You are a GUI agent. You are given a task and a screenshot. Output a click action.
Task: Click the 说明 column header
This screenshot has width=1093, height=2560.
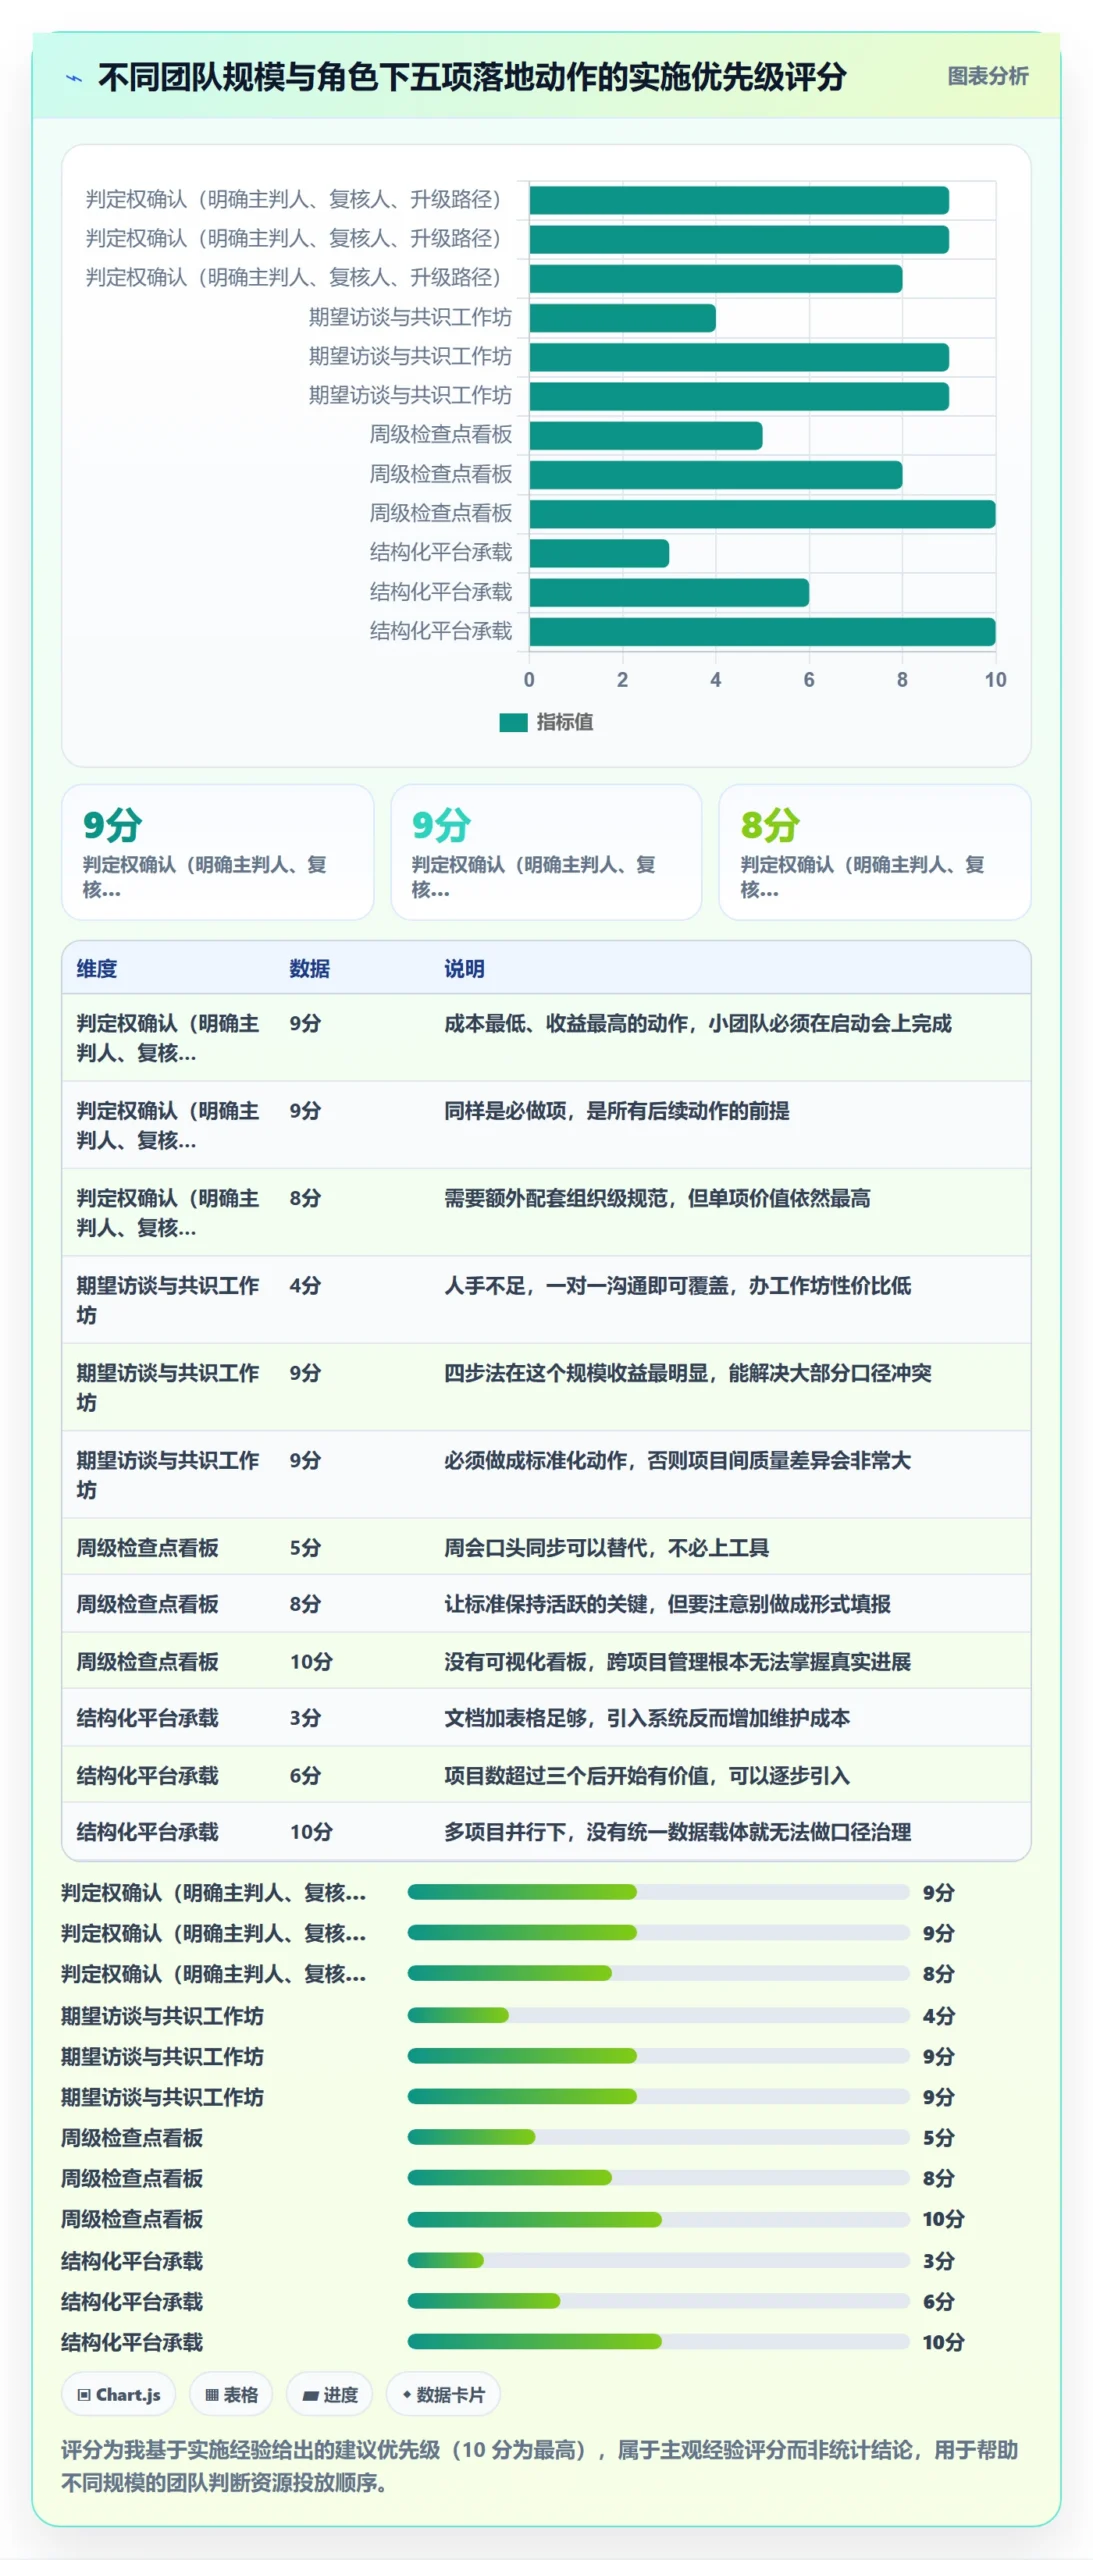(x=464, y=968)
